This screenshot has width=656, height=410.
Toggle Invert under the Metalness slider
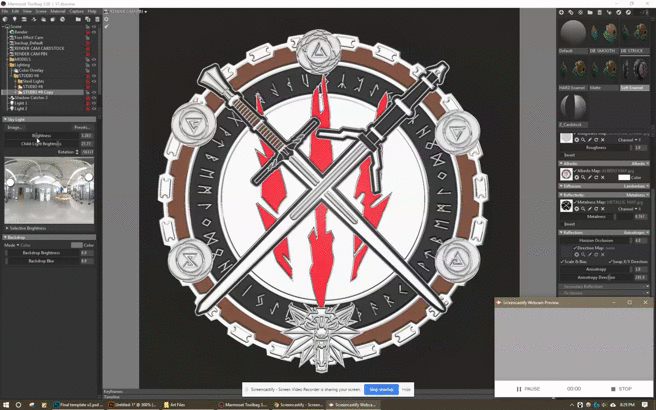point(562,224)
